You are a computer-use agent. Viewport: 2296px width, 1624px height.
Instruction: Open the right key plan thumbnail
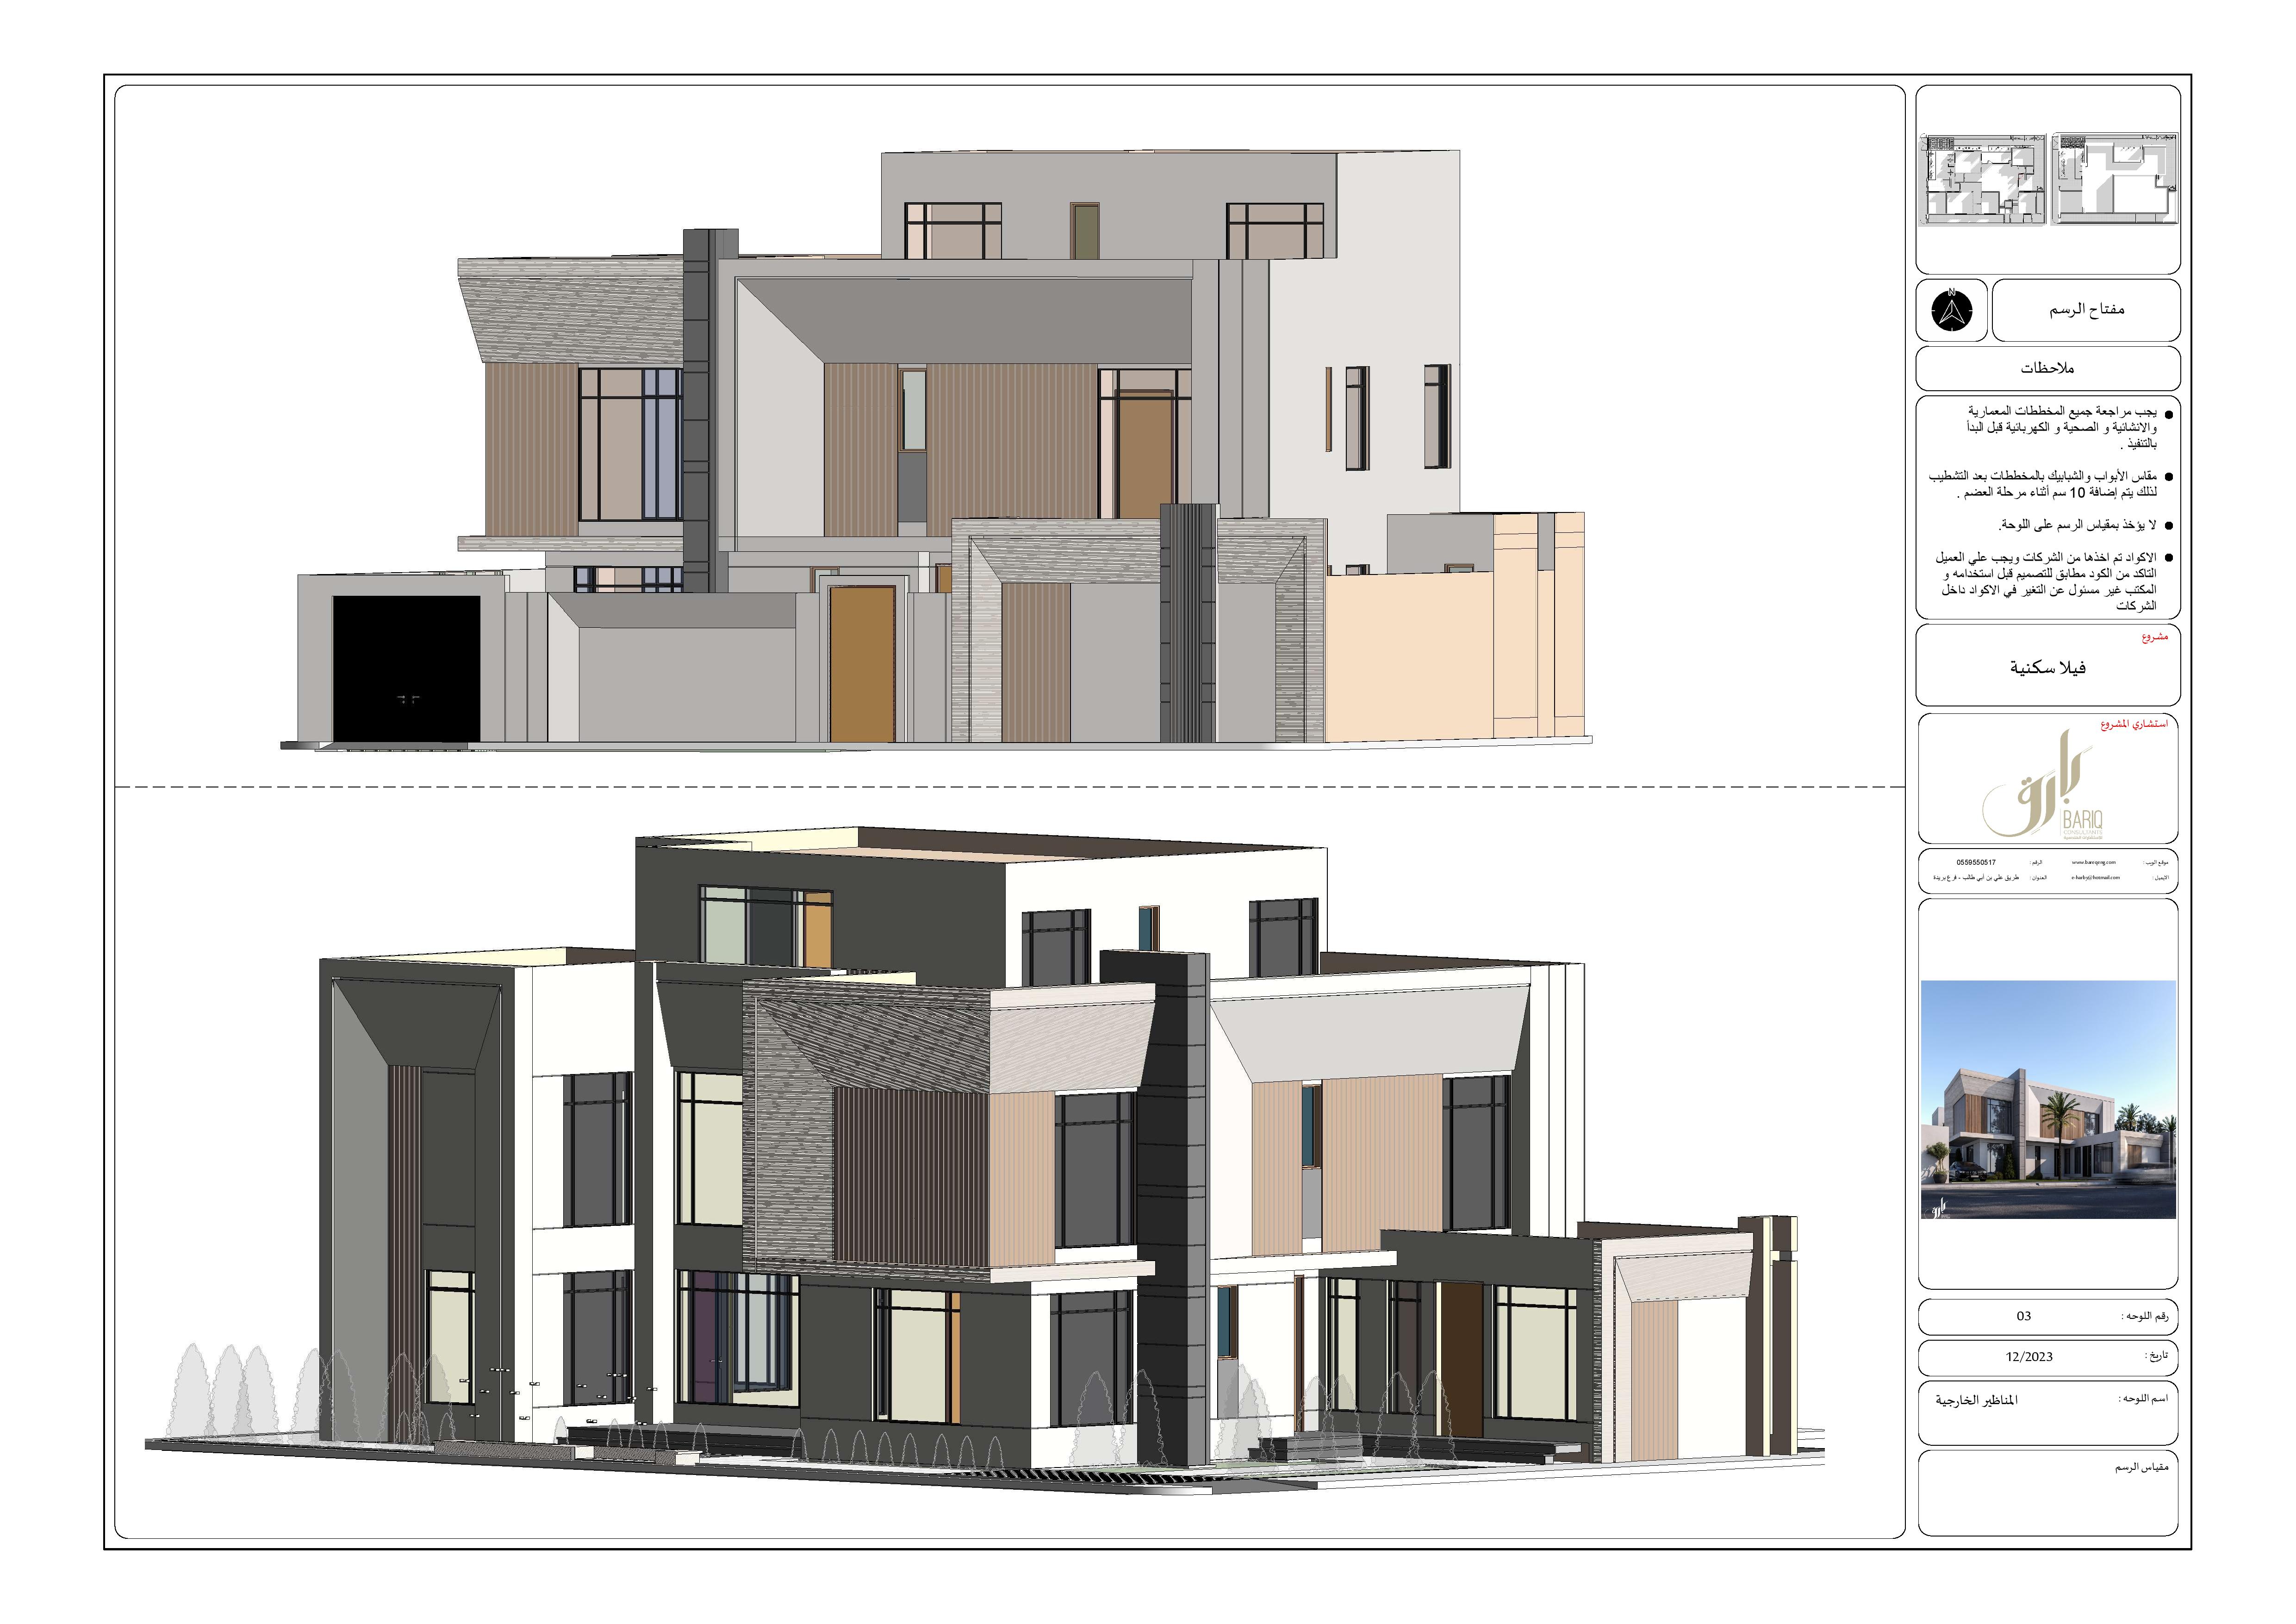[2115, 179]
